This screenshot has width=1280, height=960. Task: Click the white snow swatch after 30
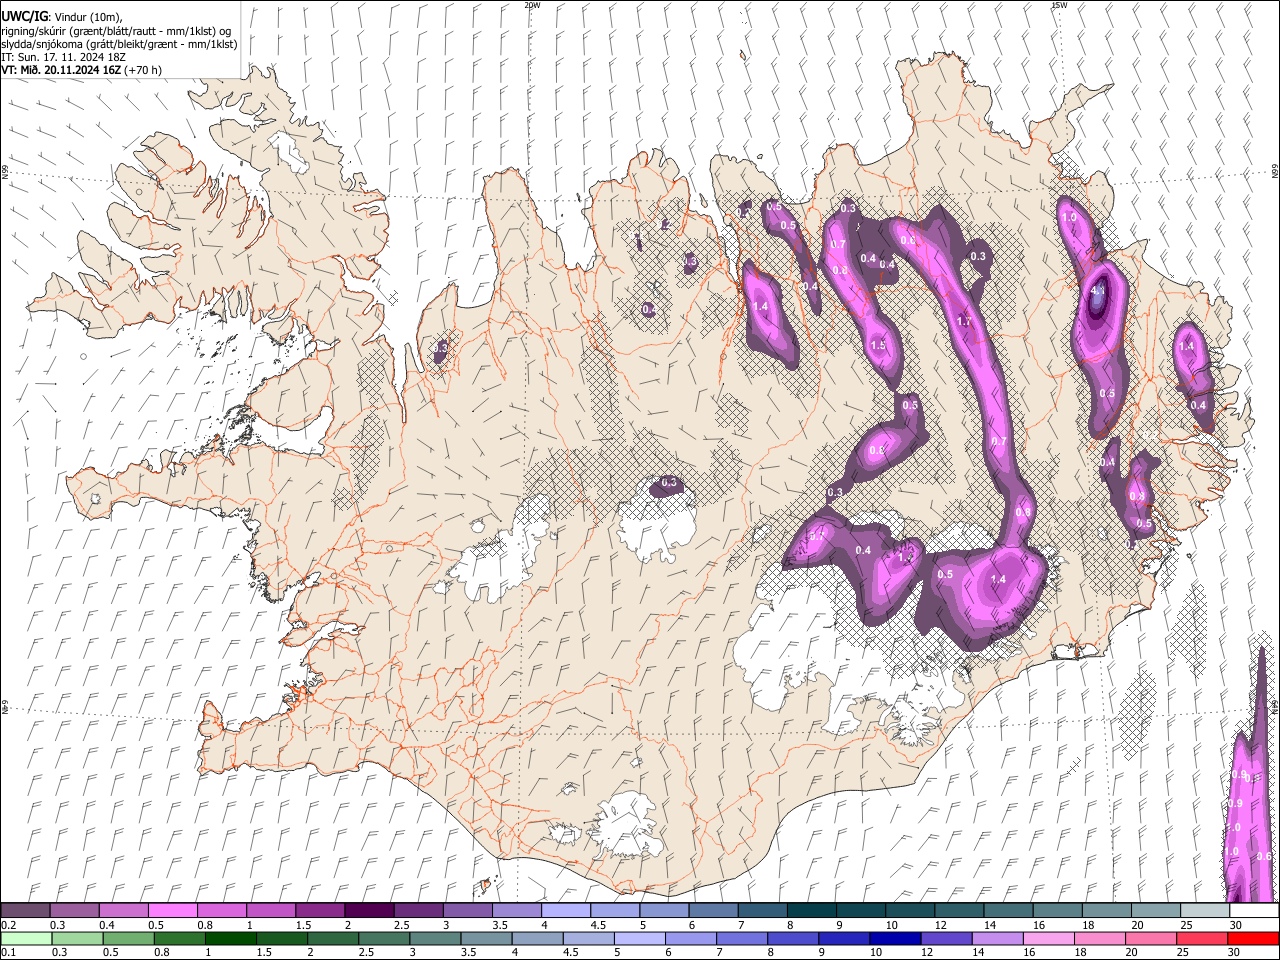point(1253,910)
